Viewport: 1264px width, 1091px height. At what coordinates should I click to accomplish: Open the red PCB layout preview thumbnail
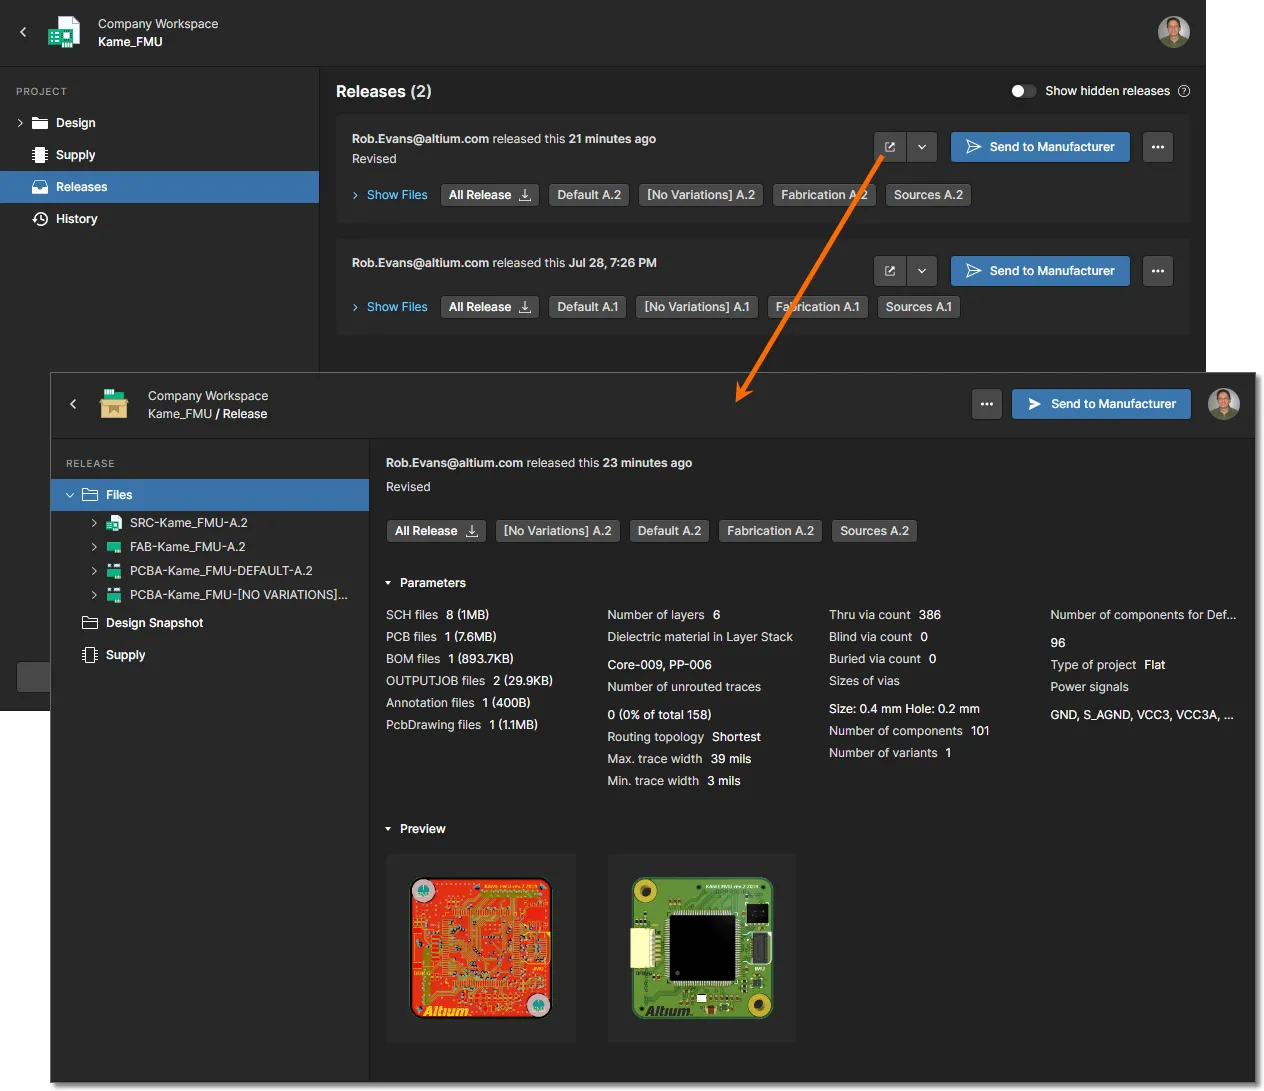click(x=481, y=948)
